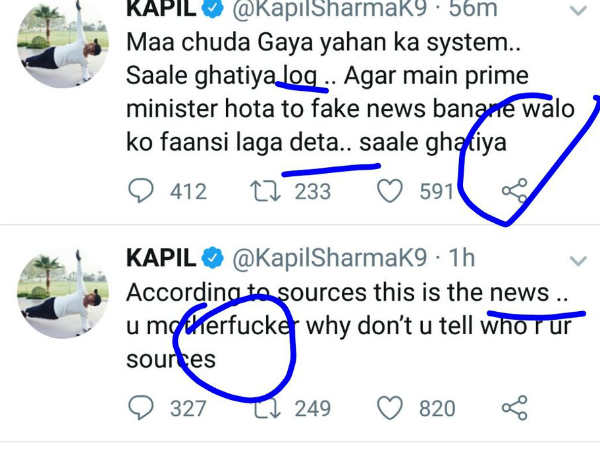Screen dimensions: 600x450
Task: Open KAPIL's name on the first tweet
Action: click(x=161, y=10)
